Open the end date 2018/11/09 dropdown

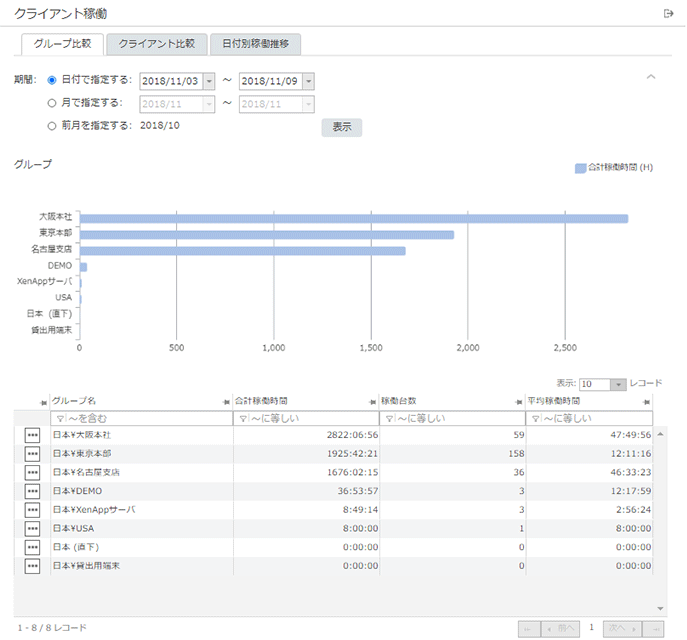pos(308,81)
